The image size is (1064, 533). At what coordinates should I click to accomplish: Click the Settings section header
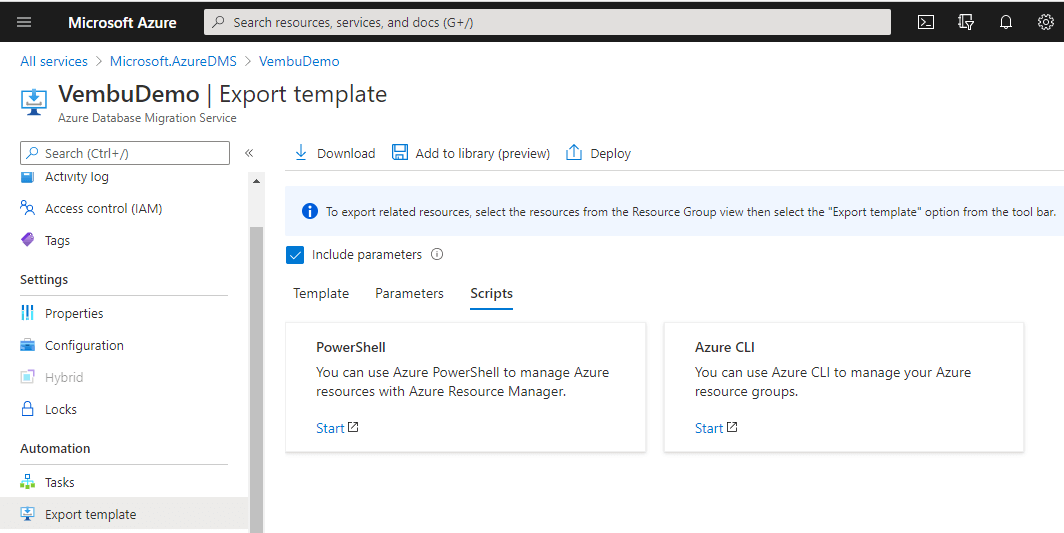(x=44, y=279)
